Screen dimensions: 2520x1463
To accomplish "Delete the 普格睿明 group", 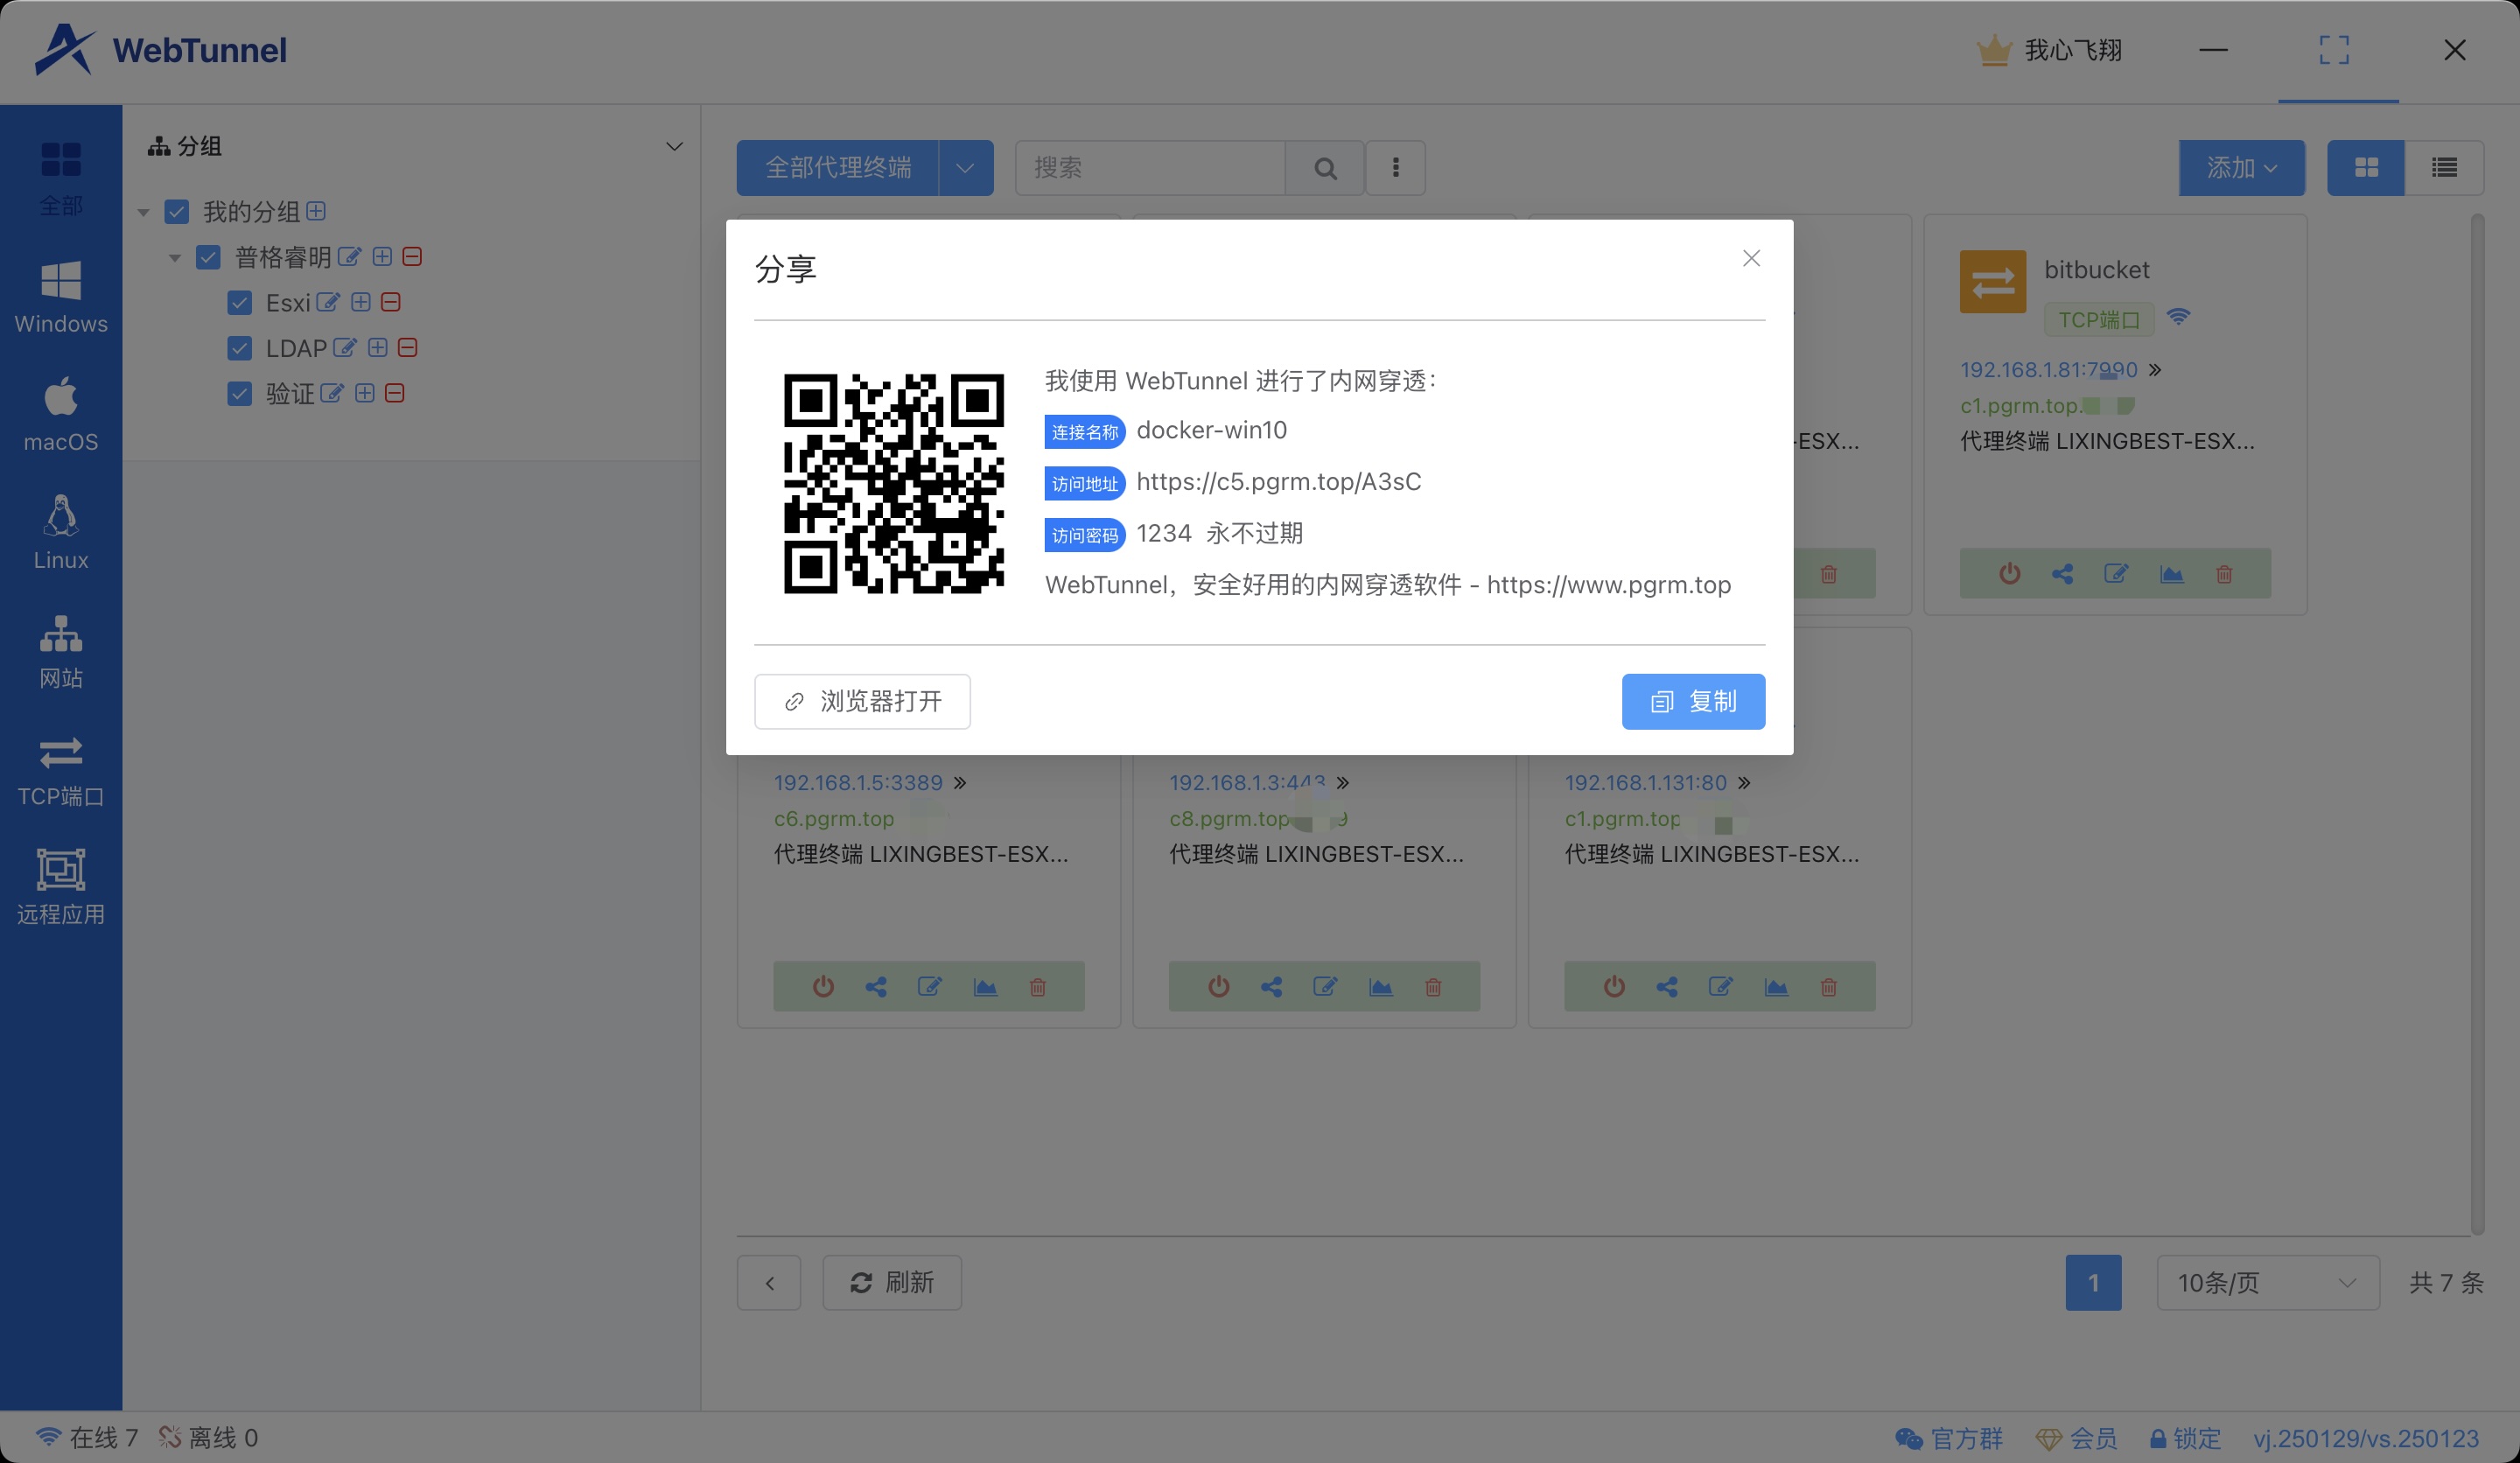I will click(412, 257).
